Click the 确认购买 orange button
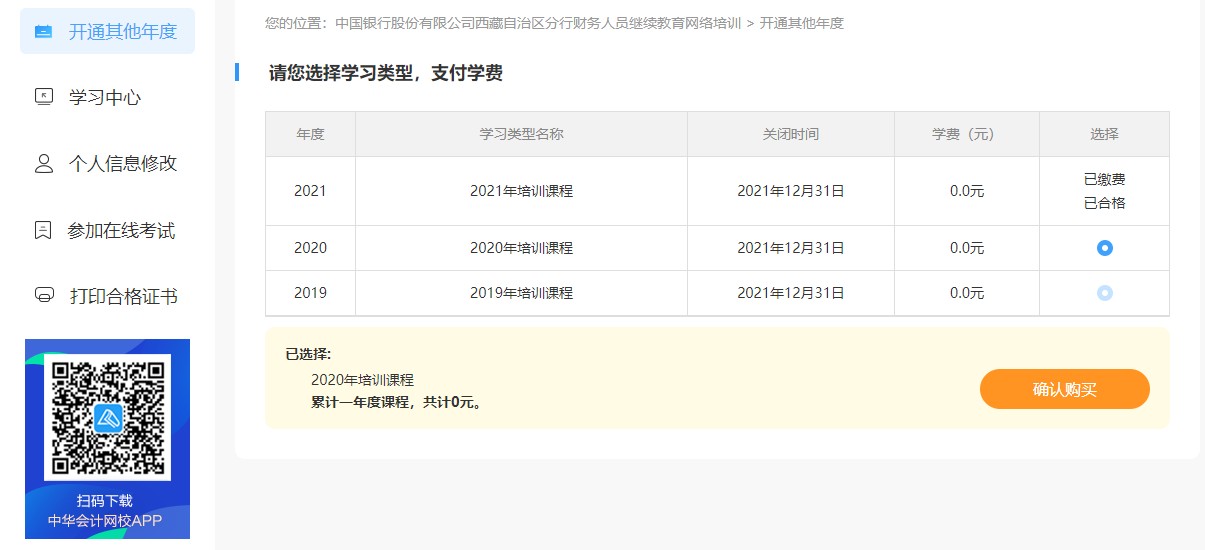The width and height of the screenshot is (1205, 550). coord(1064,389)
